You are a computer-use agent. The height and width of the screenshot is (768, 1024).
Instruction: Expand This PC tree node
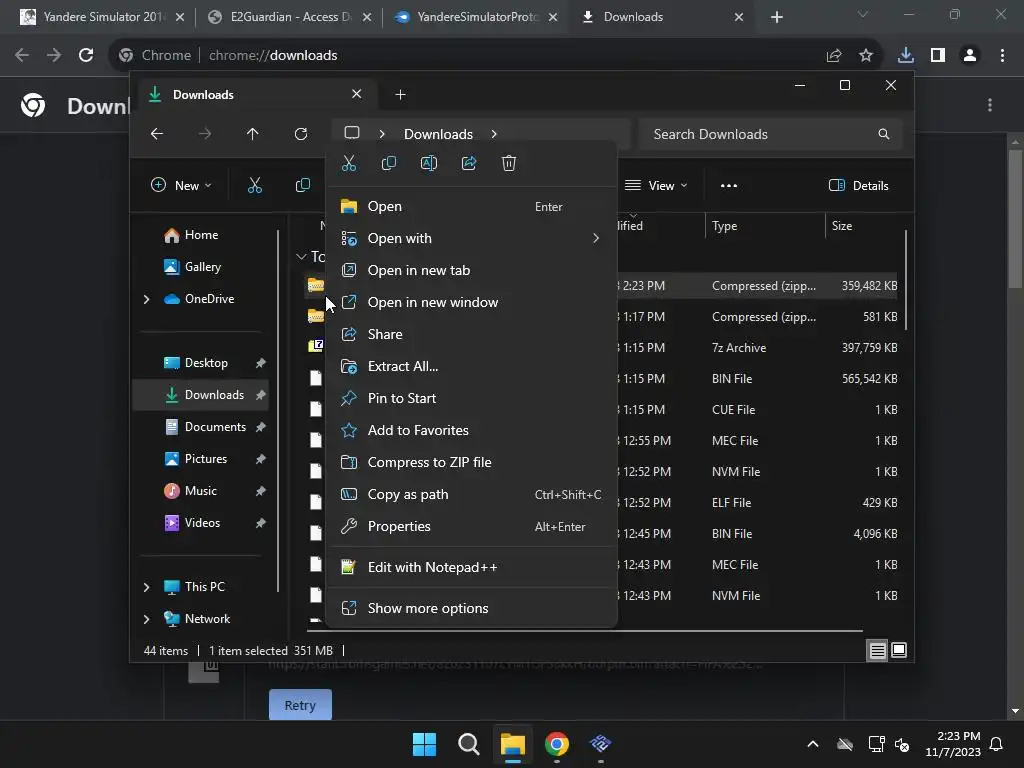(x=146, y=587)
